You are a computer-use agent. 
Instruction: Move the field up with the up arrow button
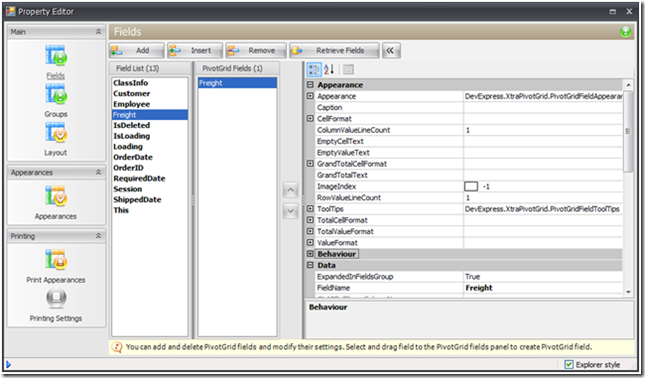(290, 190)
